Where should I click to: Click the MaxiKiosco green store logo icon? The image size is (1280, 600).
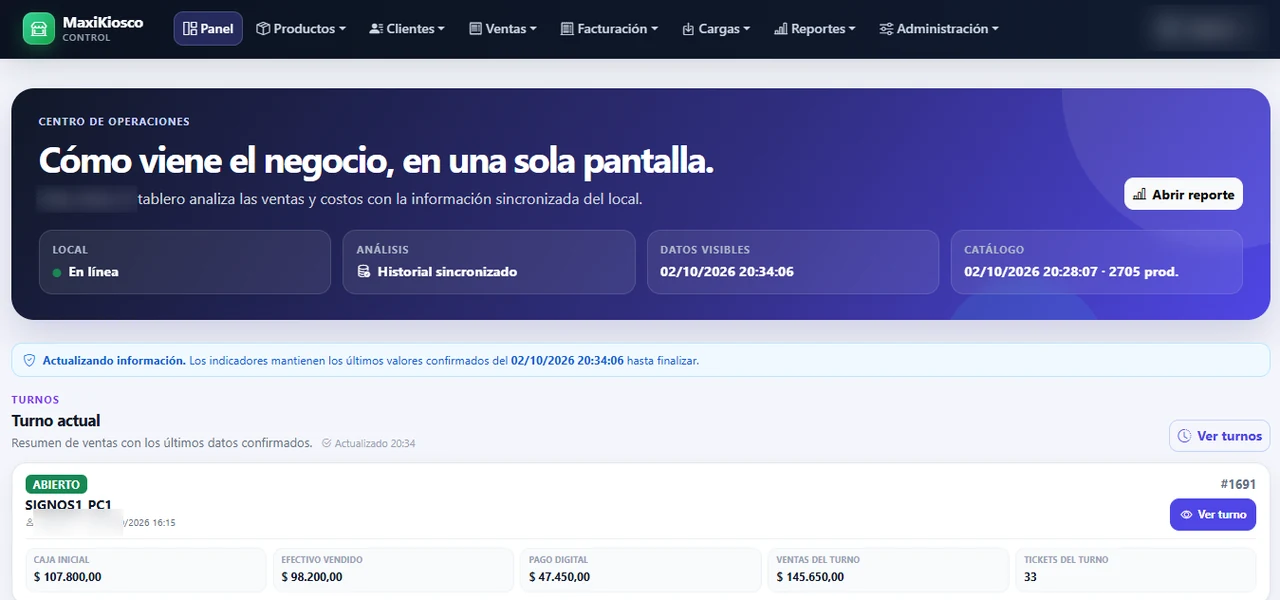(x=39, y=28)
